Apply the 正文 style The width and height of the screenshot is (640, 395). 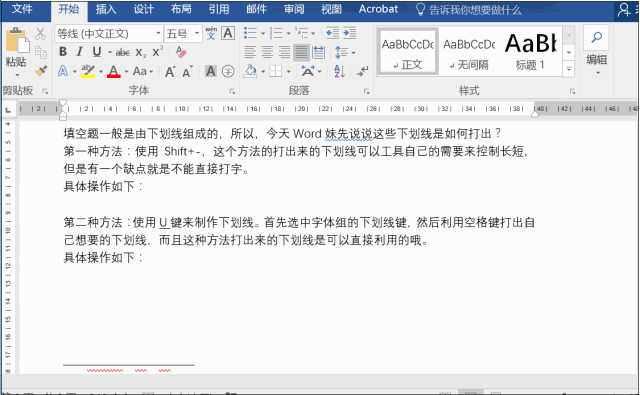(x=407, y=51)
